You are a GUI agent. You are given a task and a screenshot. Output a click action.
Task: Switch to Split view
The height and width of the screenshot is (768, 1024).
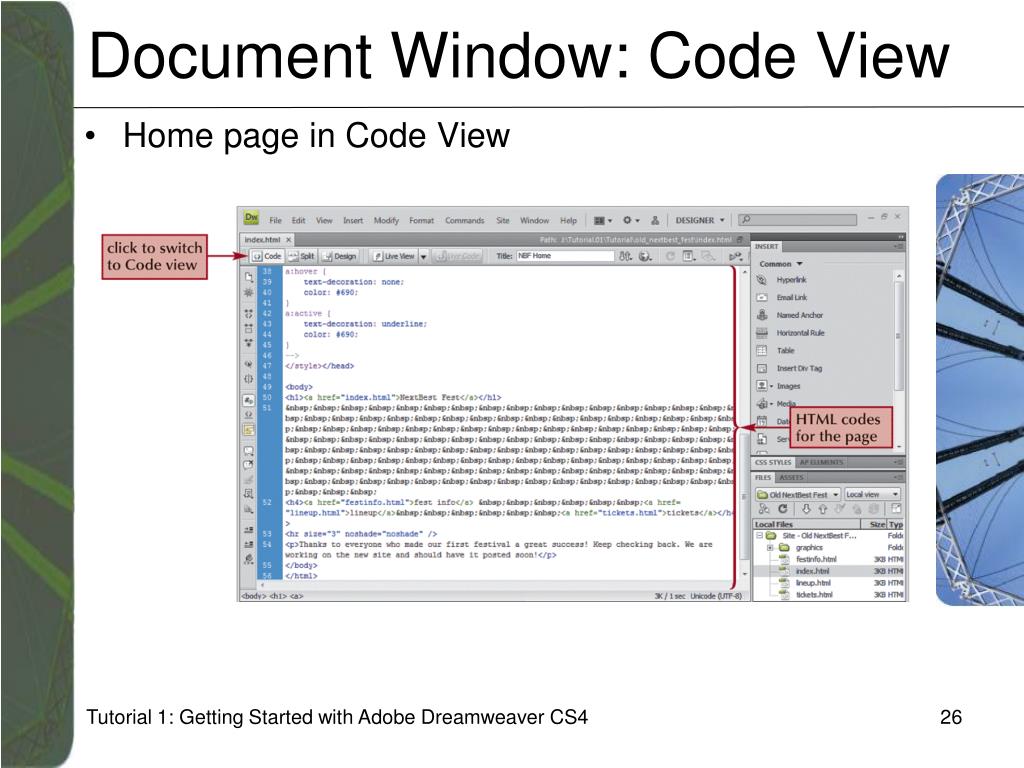point(302,256)
